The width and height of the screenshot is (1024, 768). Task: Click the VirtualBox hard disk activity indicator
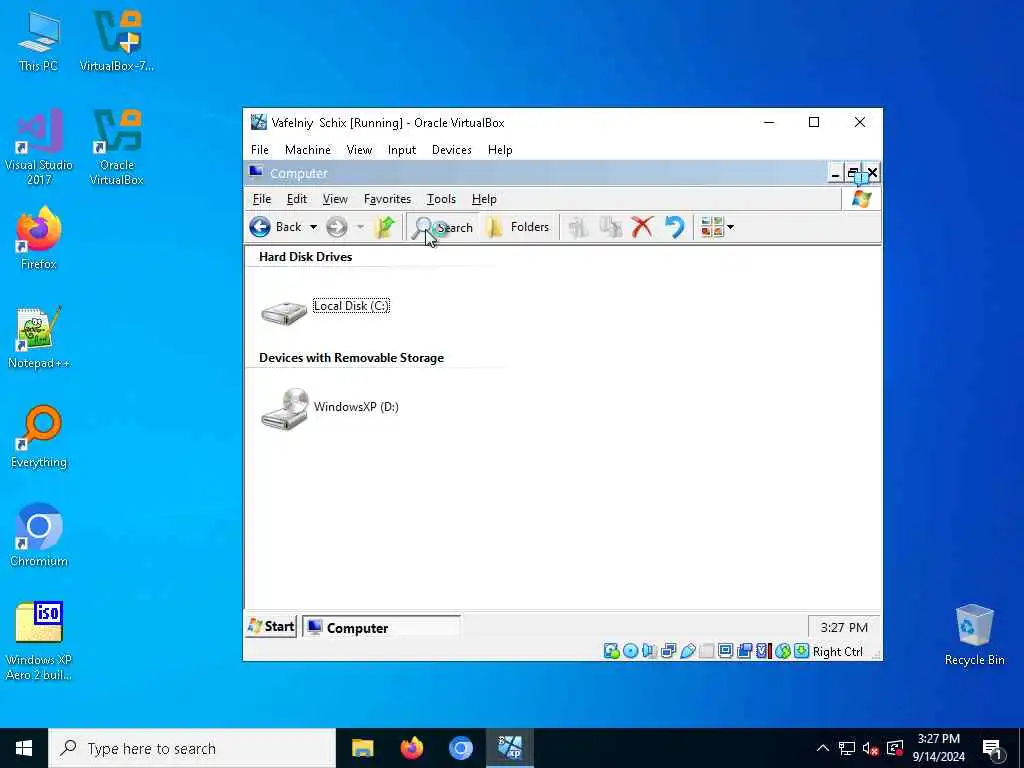(611, 651)
